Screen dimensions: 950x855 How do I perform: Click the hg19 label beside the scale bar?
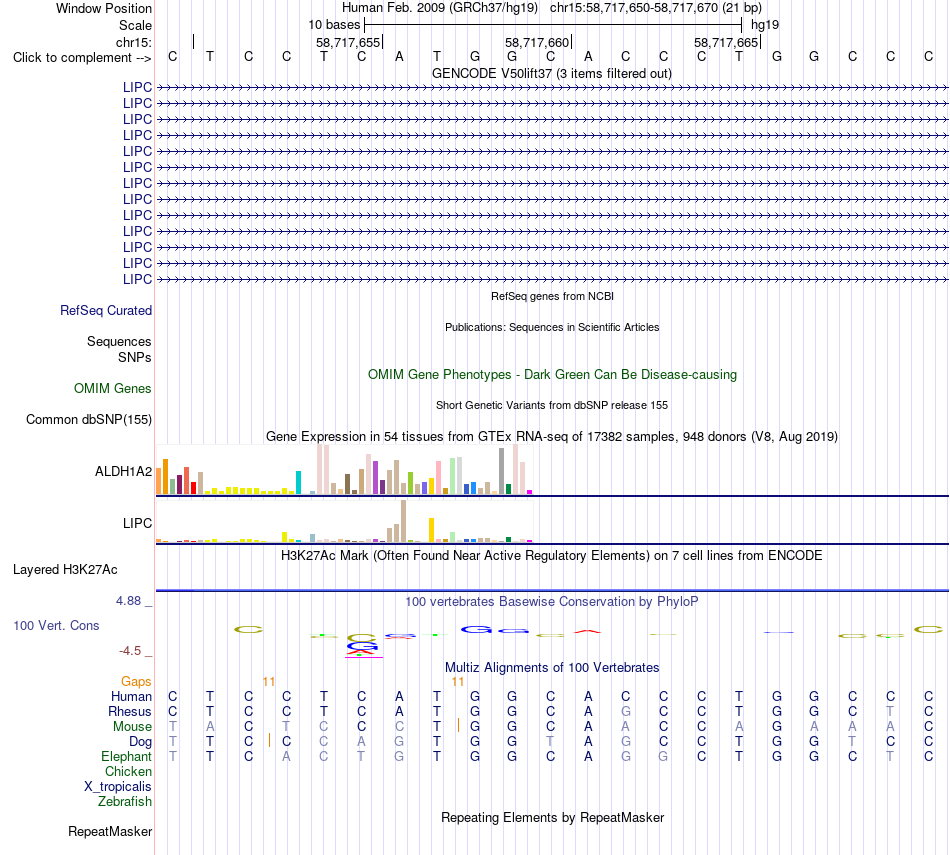(765, 25)
